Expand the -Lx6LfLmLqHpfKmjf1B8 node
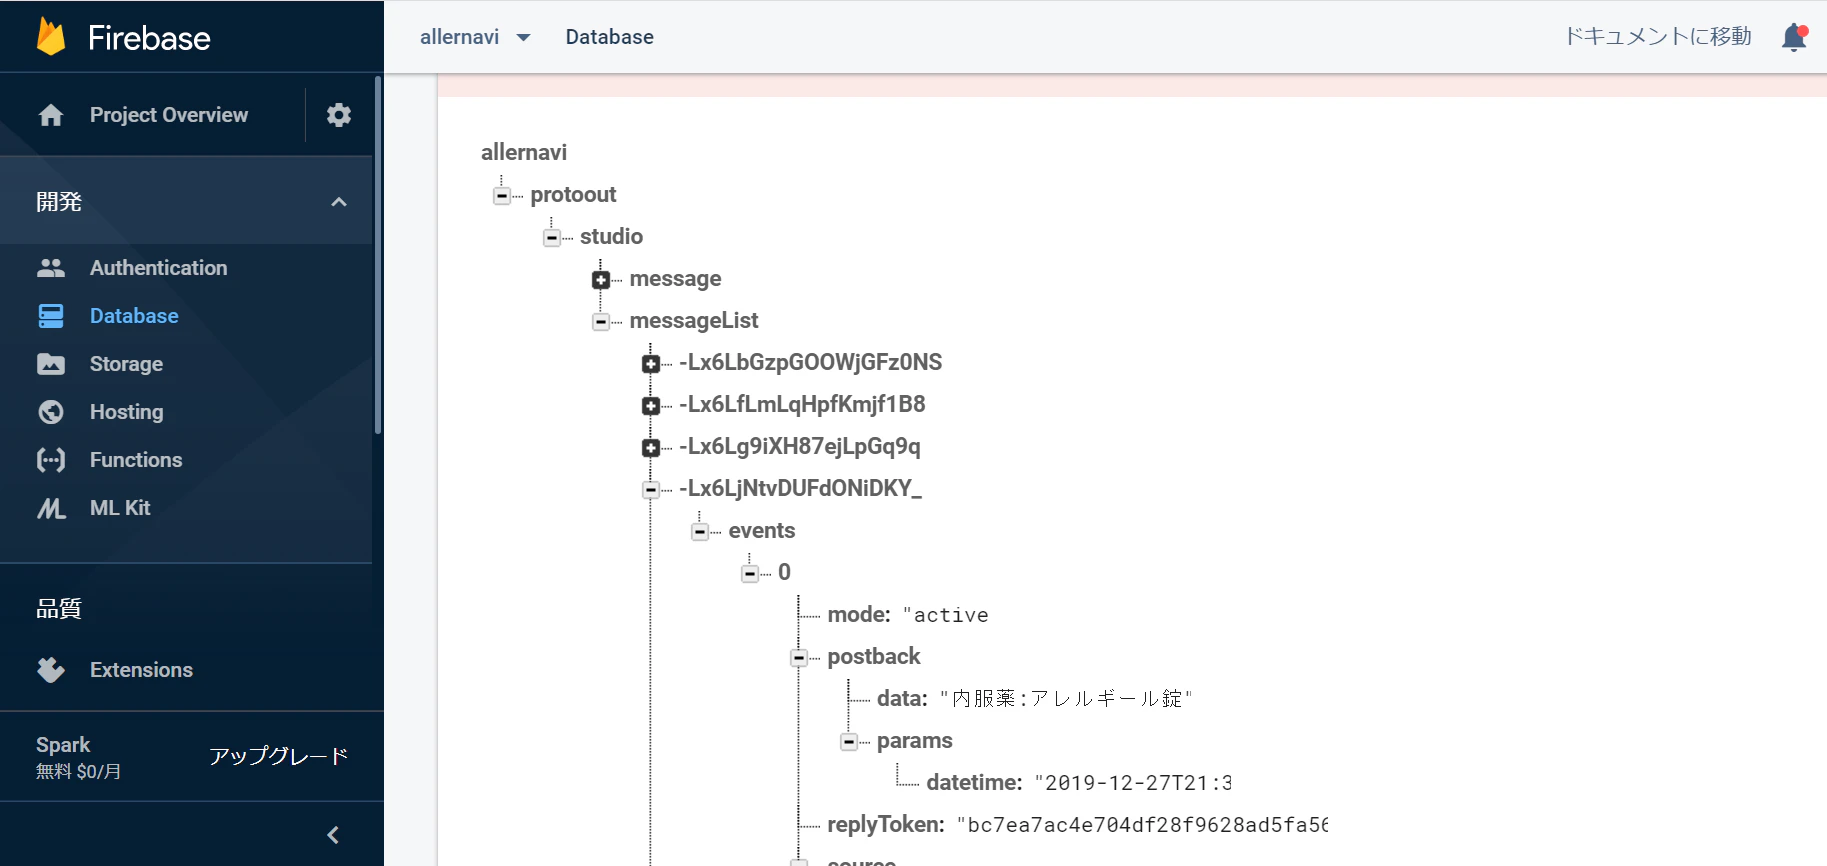The image size is (1827, 866). (x=651, y=406)
